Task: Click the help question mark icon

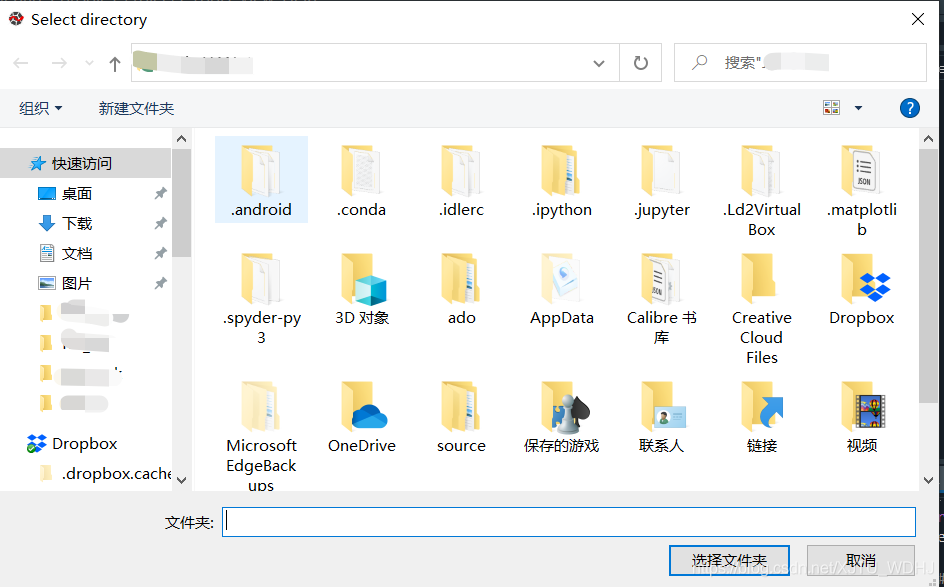Action: click(909, 108)
